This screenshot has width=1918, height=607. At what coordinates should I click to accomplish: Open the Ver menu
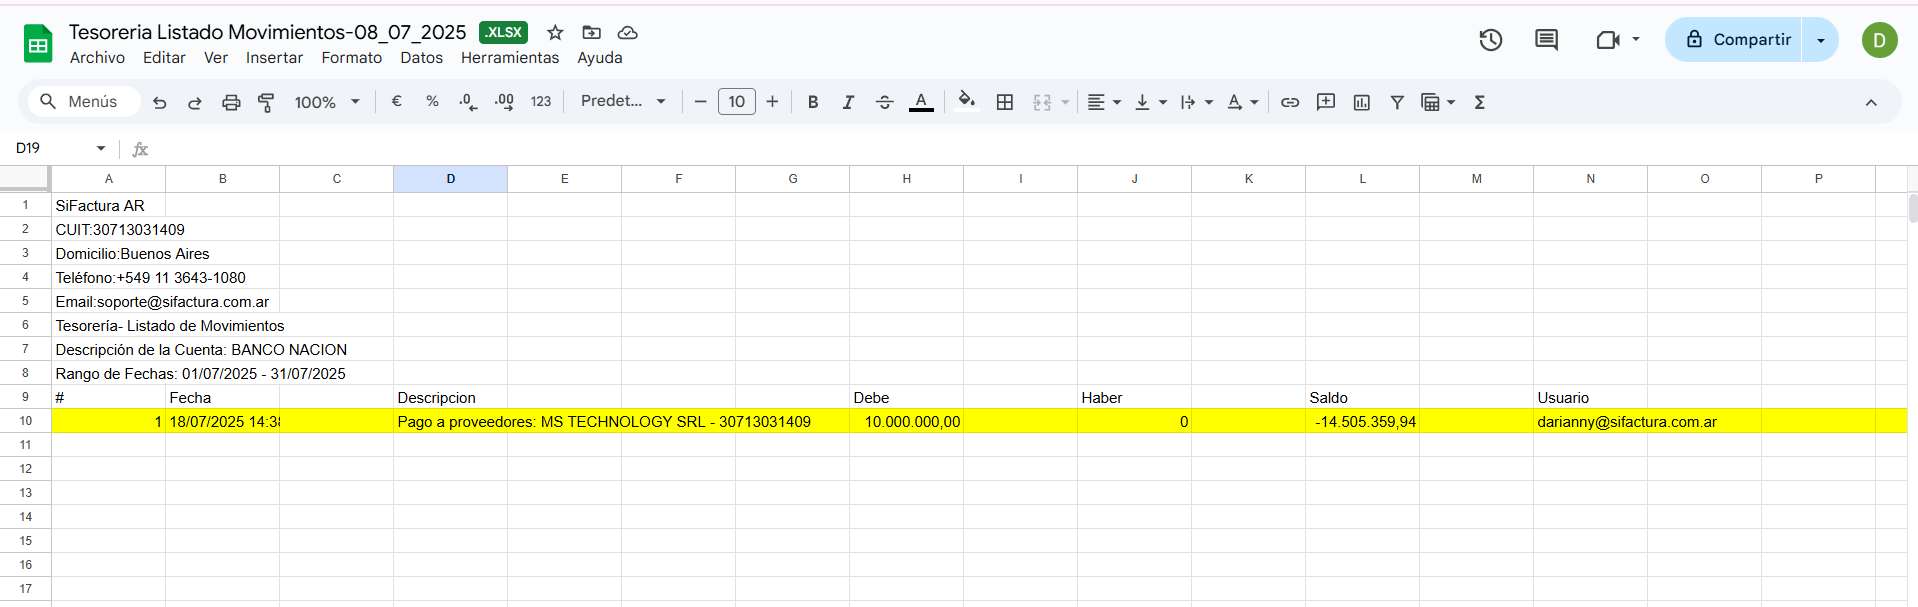click(216, 58)
